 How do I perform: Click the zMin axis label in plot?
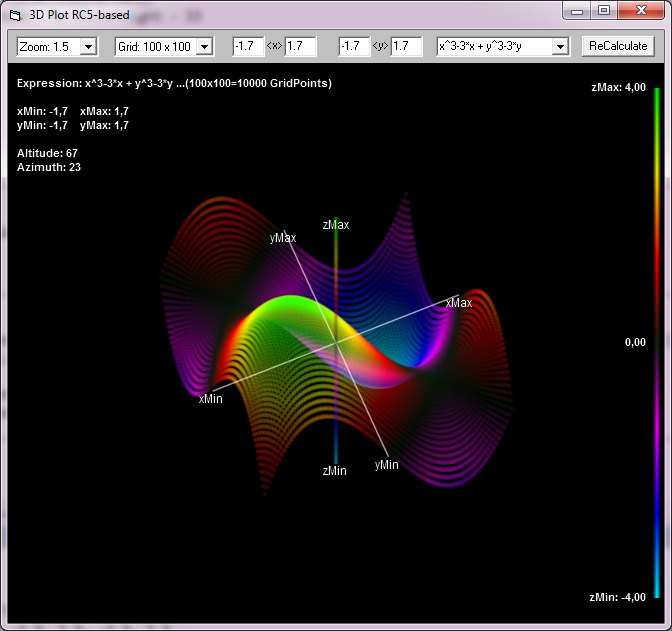pos(335,470)
